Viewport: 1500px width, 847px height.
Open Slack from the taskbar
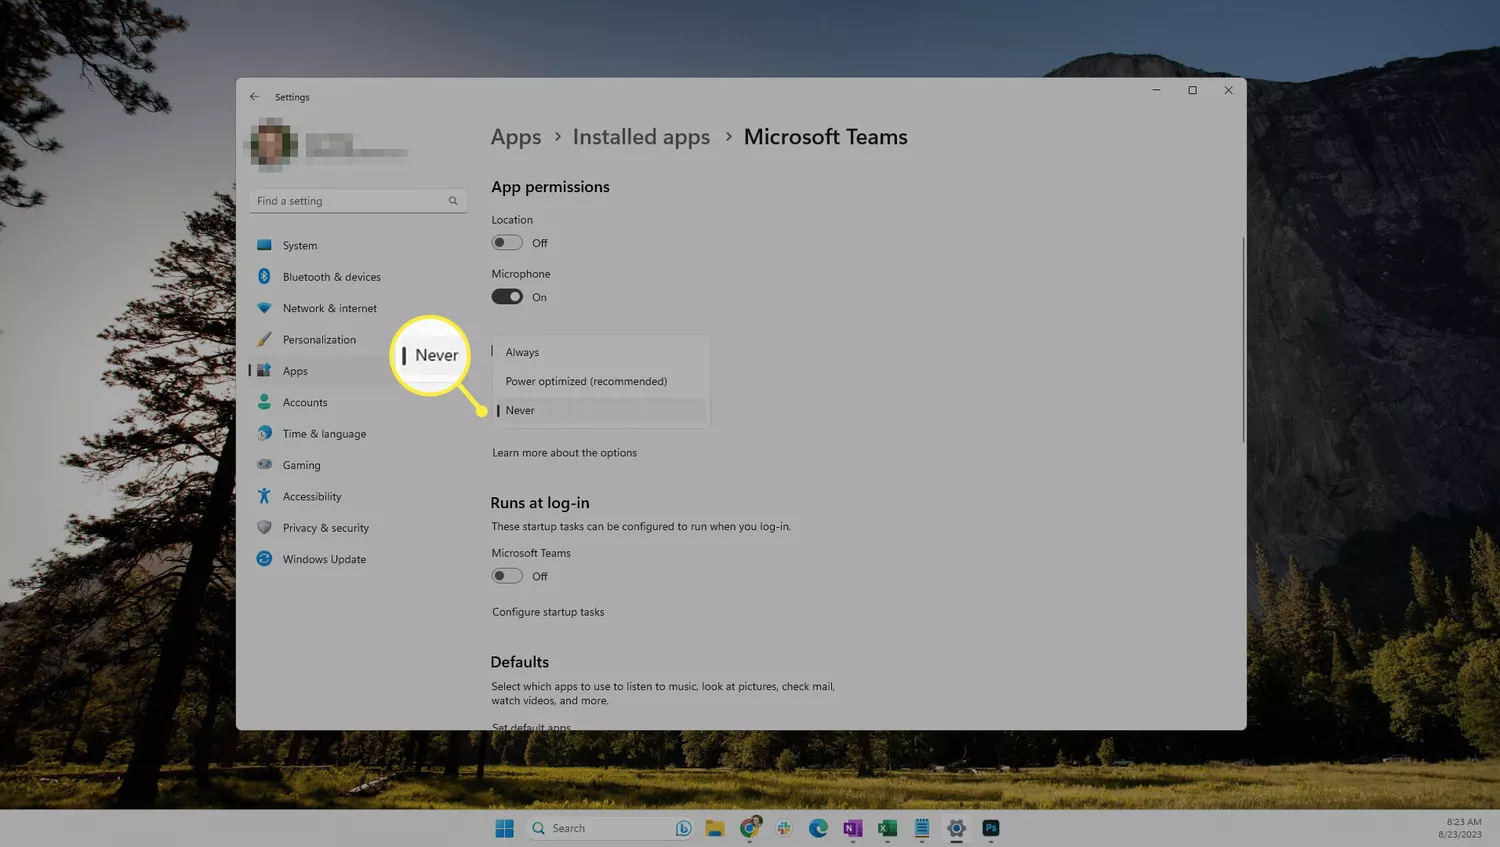click(x=784, y=828)
